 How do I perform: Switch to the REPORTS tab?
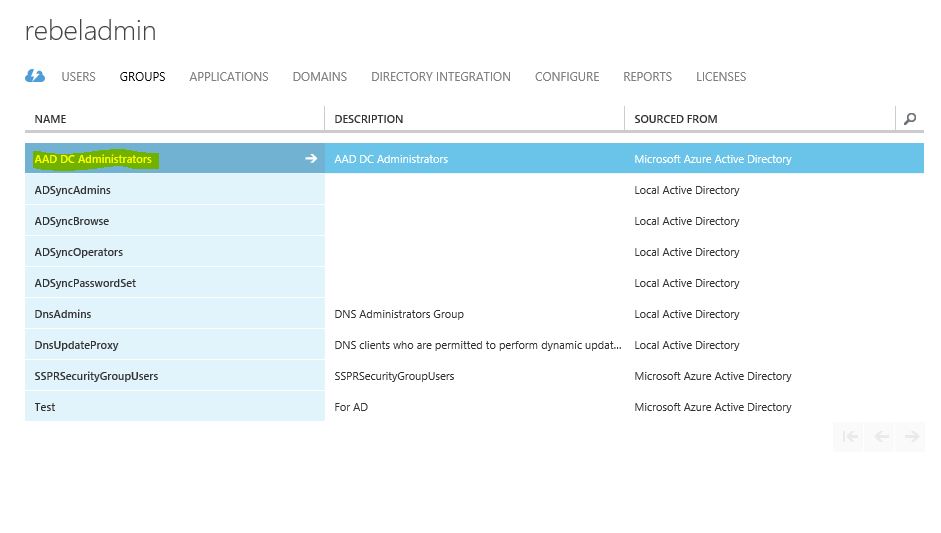pyautogui.click(x=647, y=77)
